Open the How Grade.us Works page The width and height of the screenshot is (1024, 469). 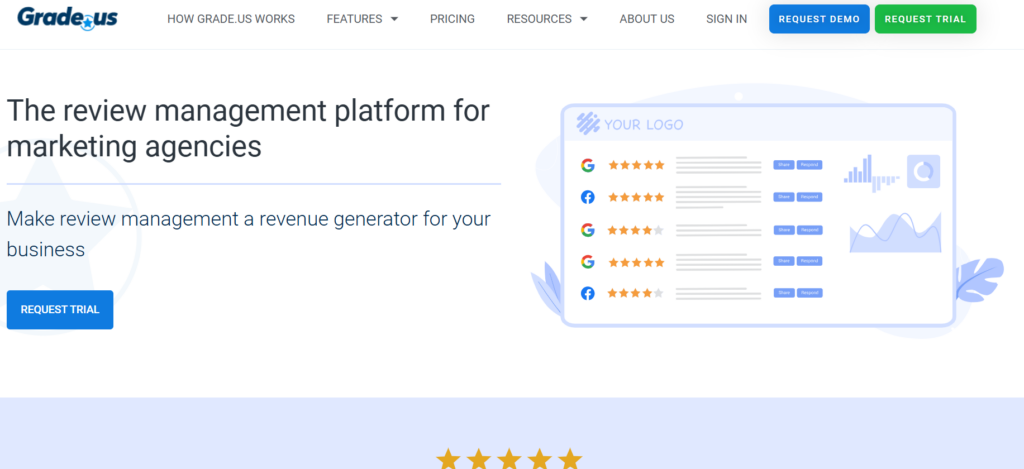[231, 19]
